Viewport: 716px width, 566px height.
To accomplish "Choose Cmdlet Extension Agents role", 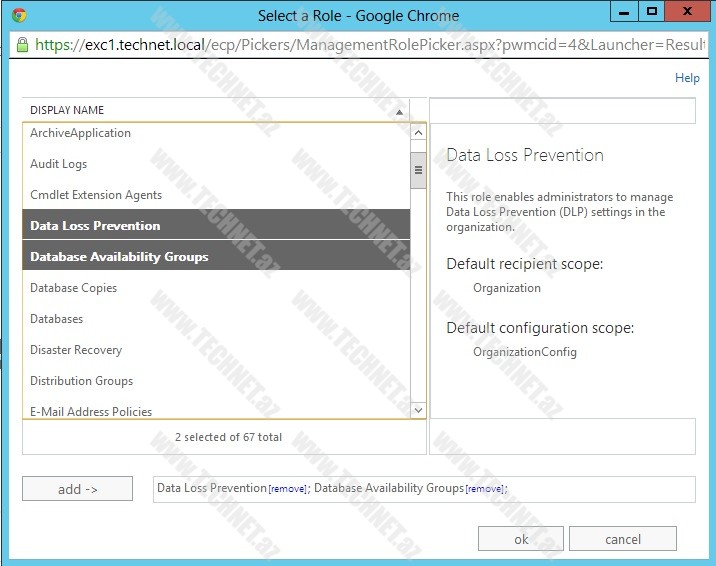I will [96, 195].
